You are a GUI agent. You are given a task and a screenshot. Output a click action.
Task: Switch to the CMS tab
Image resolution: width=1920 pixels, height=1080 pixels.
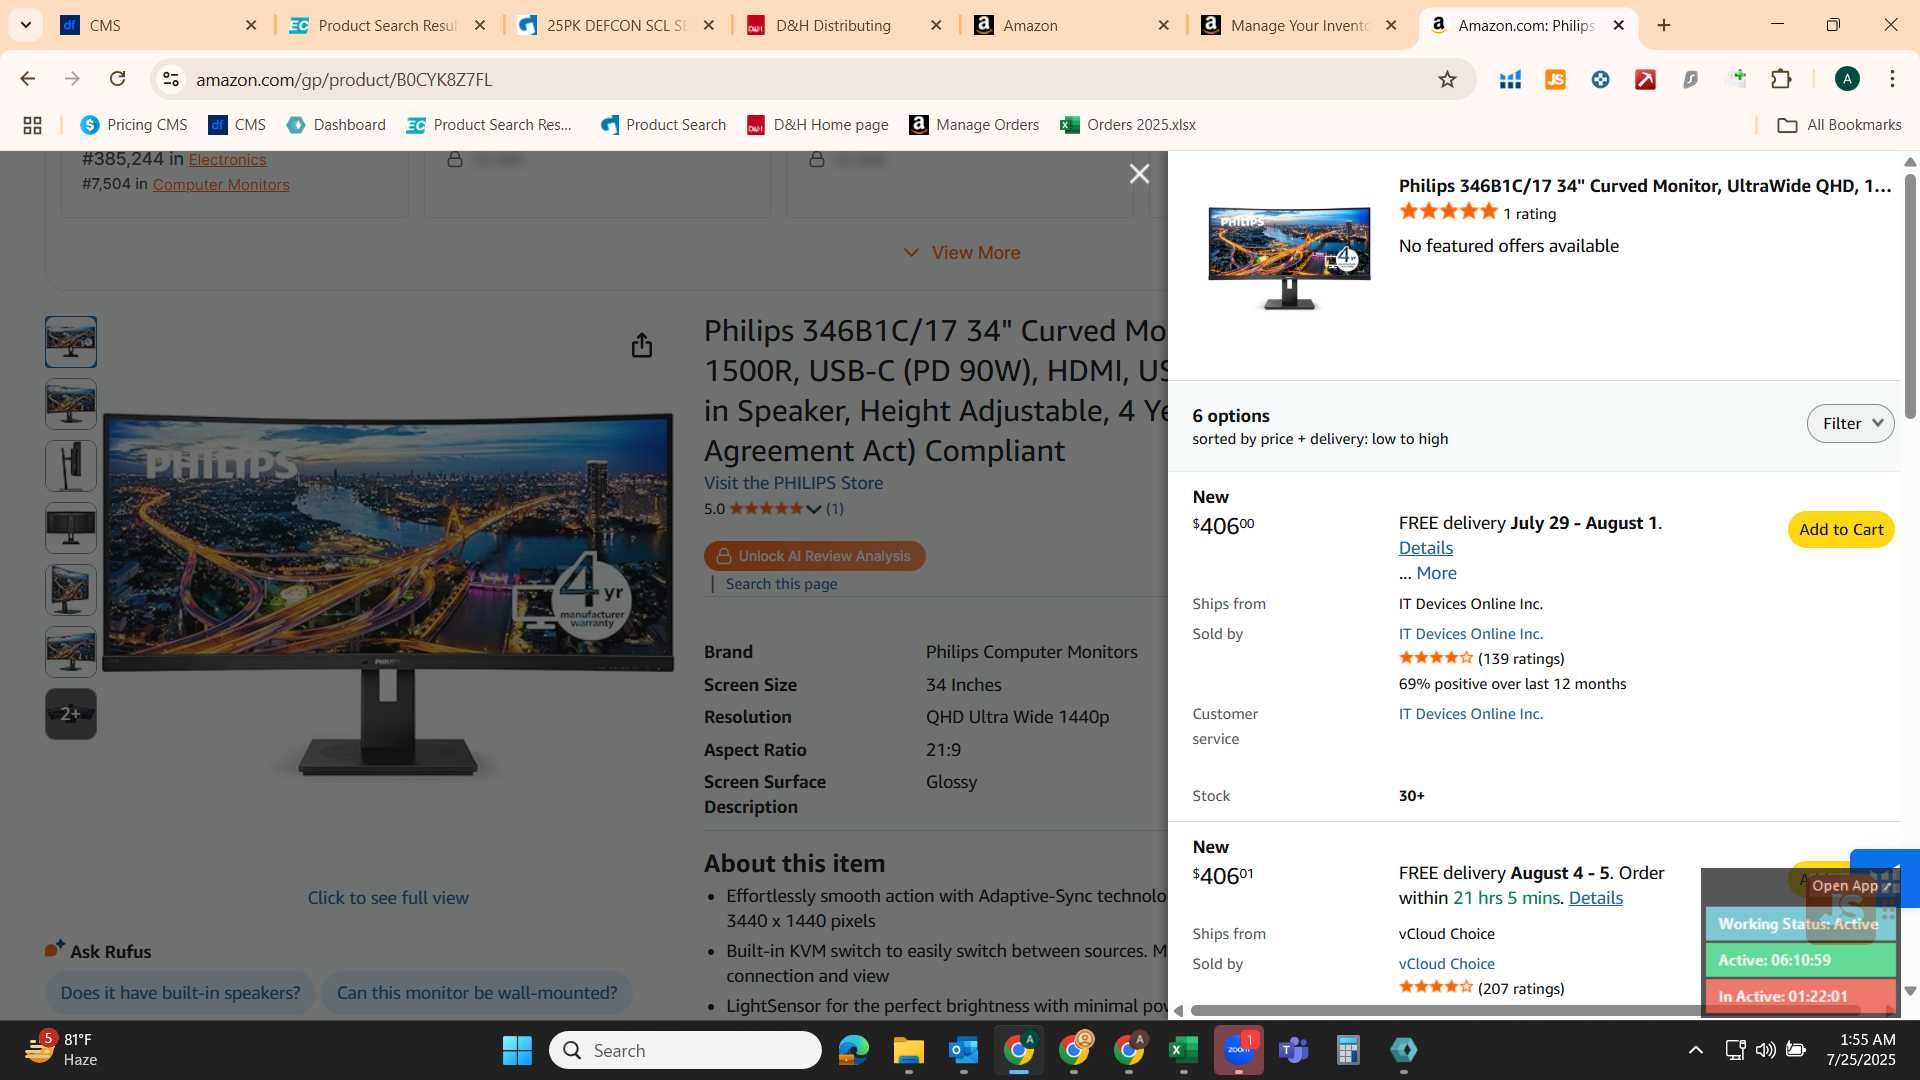158,25
